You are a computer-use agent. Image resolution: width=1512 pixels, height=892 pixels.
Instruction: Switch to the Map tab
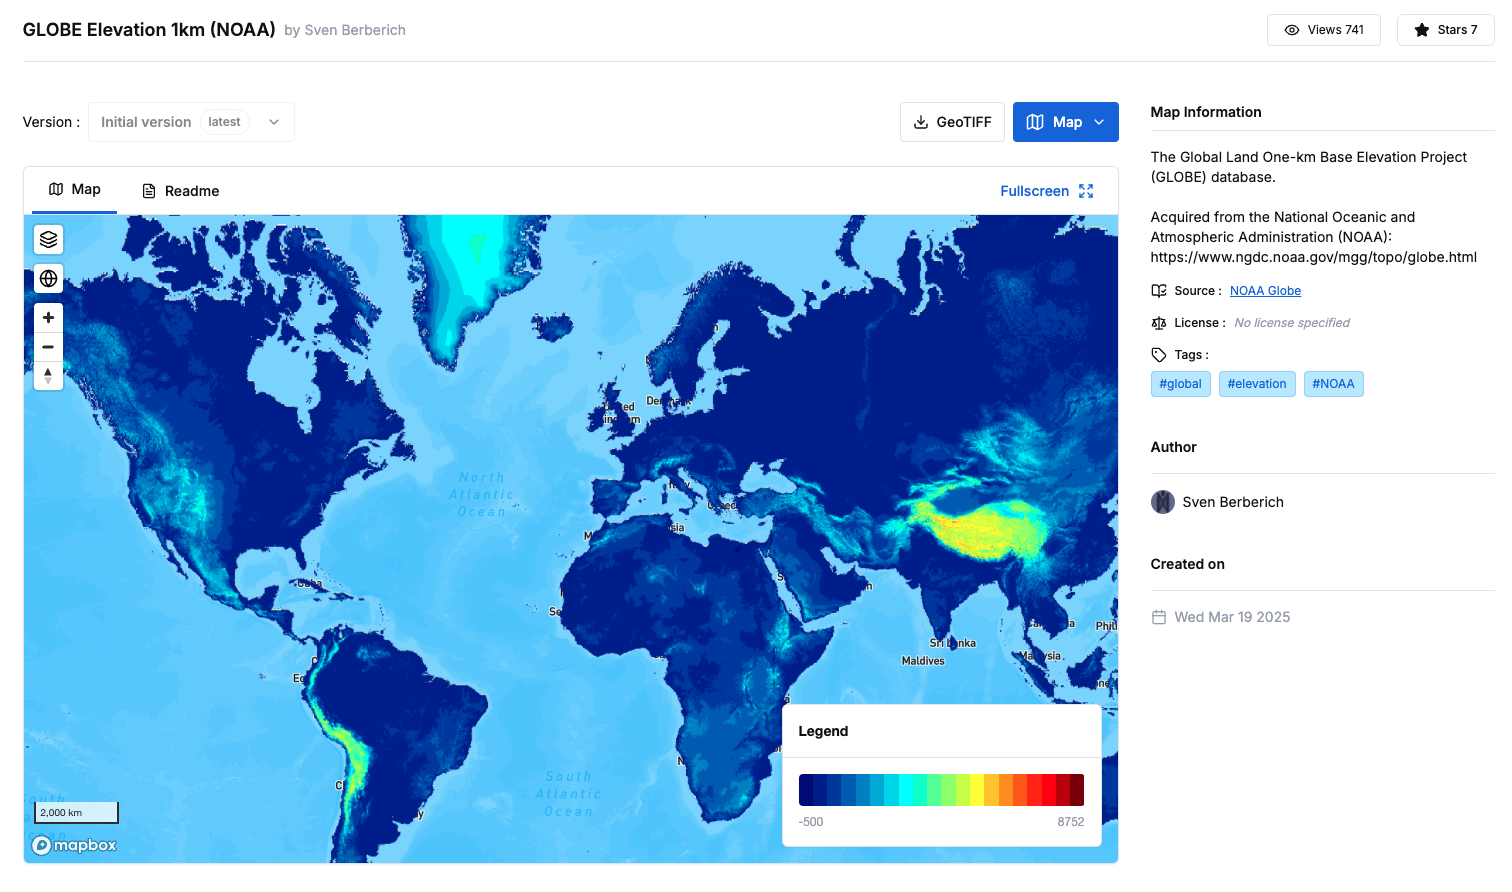coord(74,190)
